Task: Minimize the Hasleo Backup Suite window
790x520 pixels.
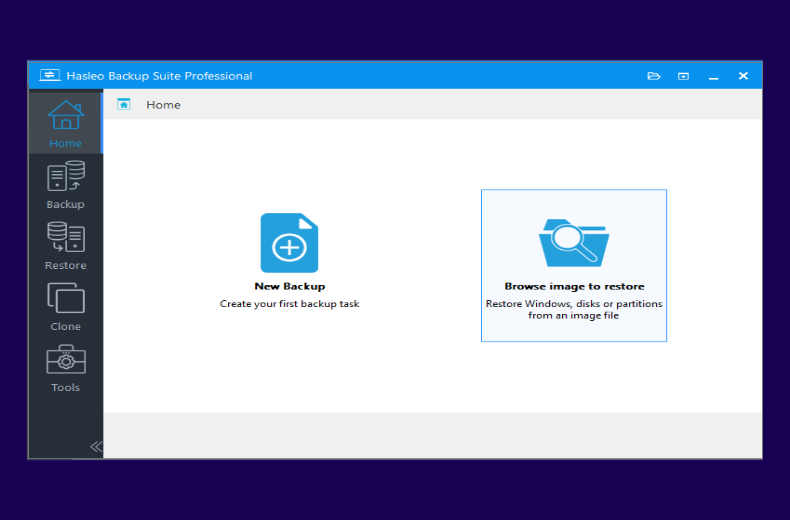Action: [x=713, y=77]
